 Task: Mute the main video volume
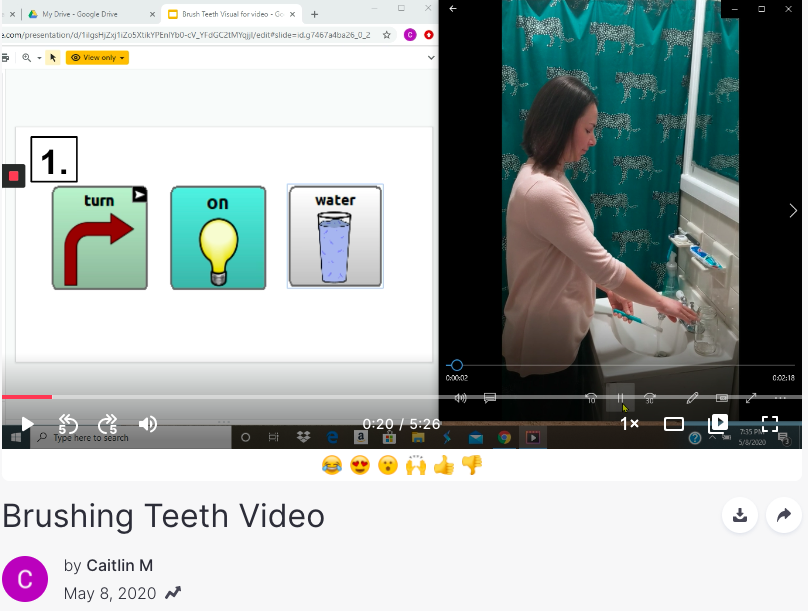click(148, 424)
